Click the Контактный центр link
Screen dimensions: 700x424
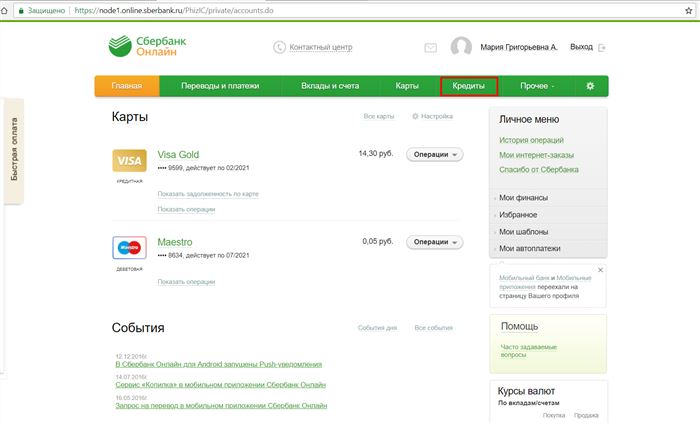321,47
